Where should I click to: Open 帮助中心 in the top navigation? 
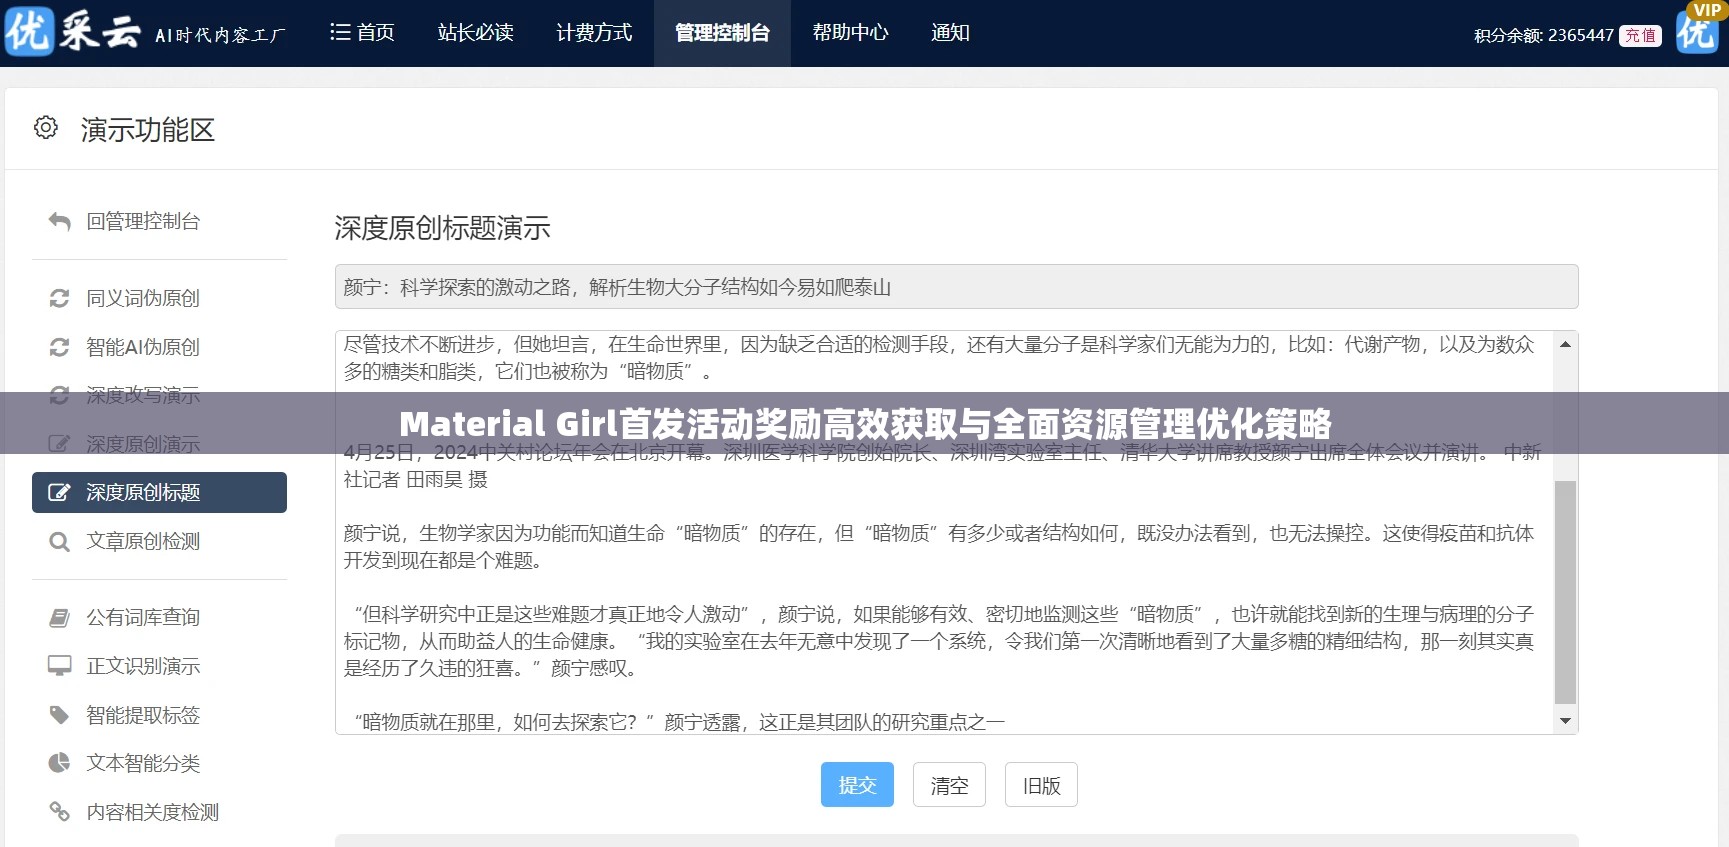[851, 33]
